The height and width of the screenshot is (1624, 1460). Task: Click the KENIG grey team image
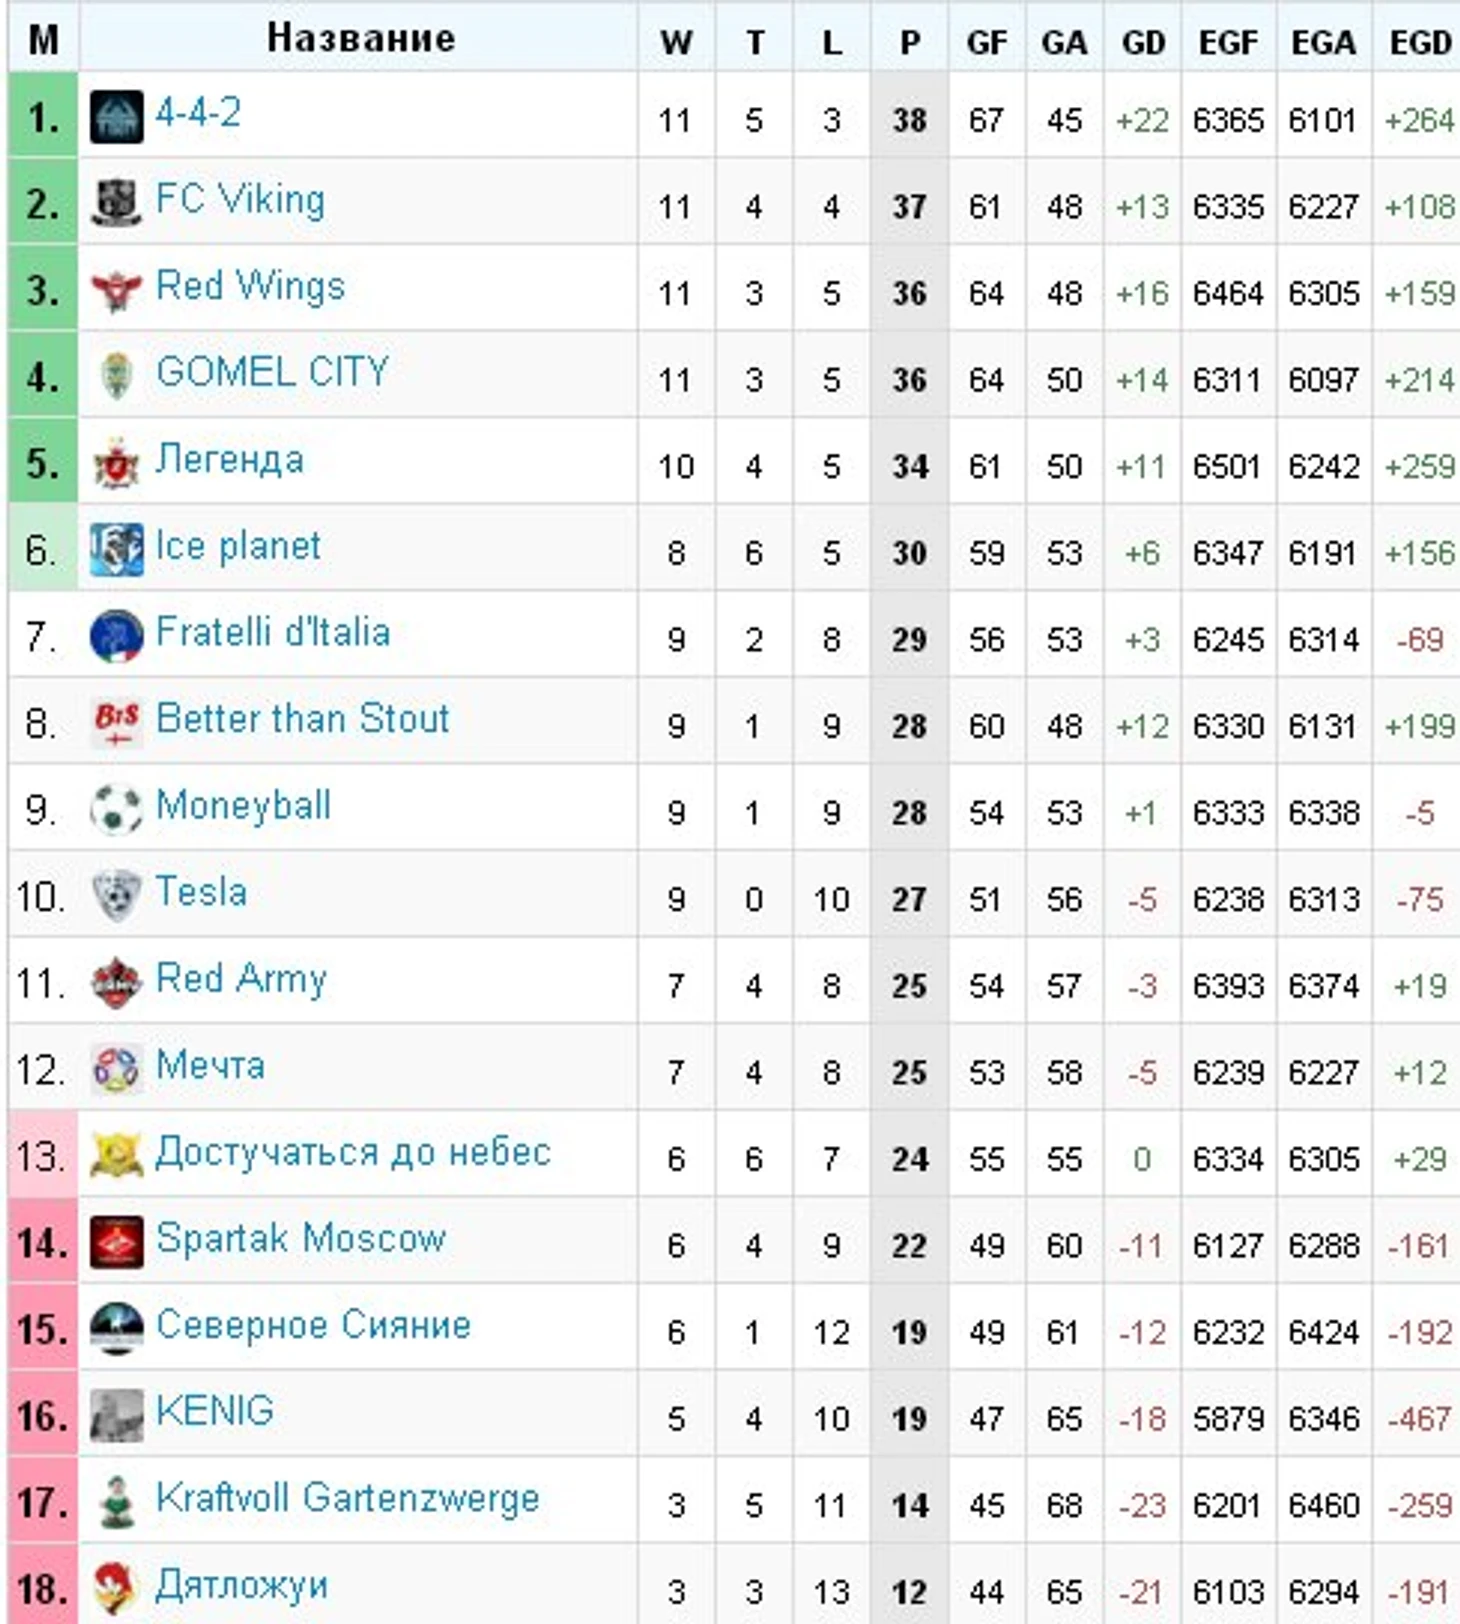point(116,1416)
